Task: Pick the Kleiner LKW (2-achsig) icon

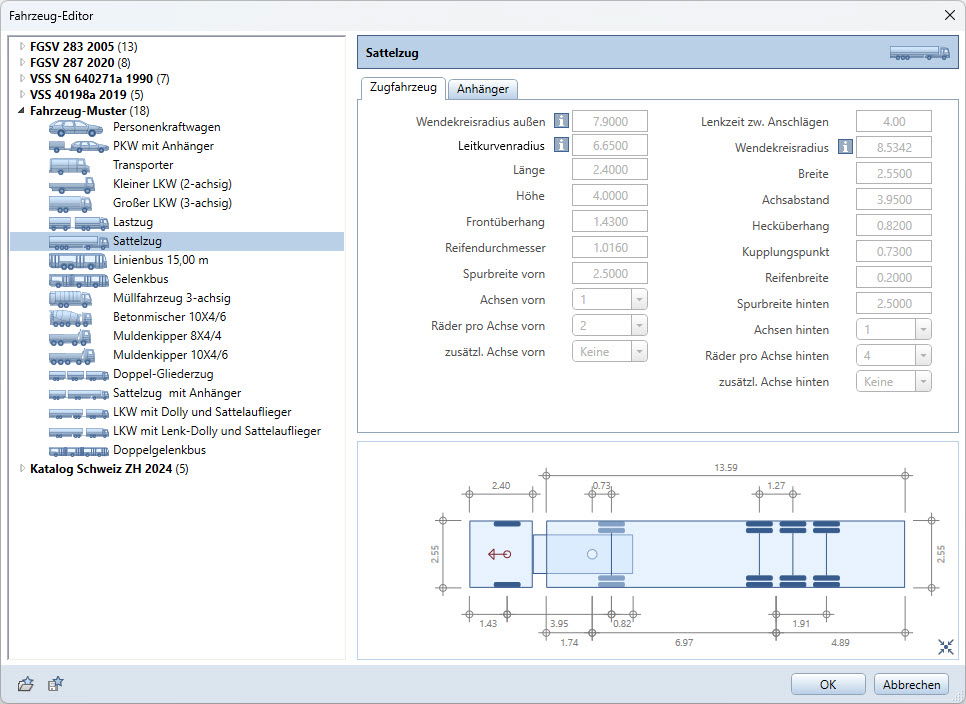Action: tap(72, 185)
